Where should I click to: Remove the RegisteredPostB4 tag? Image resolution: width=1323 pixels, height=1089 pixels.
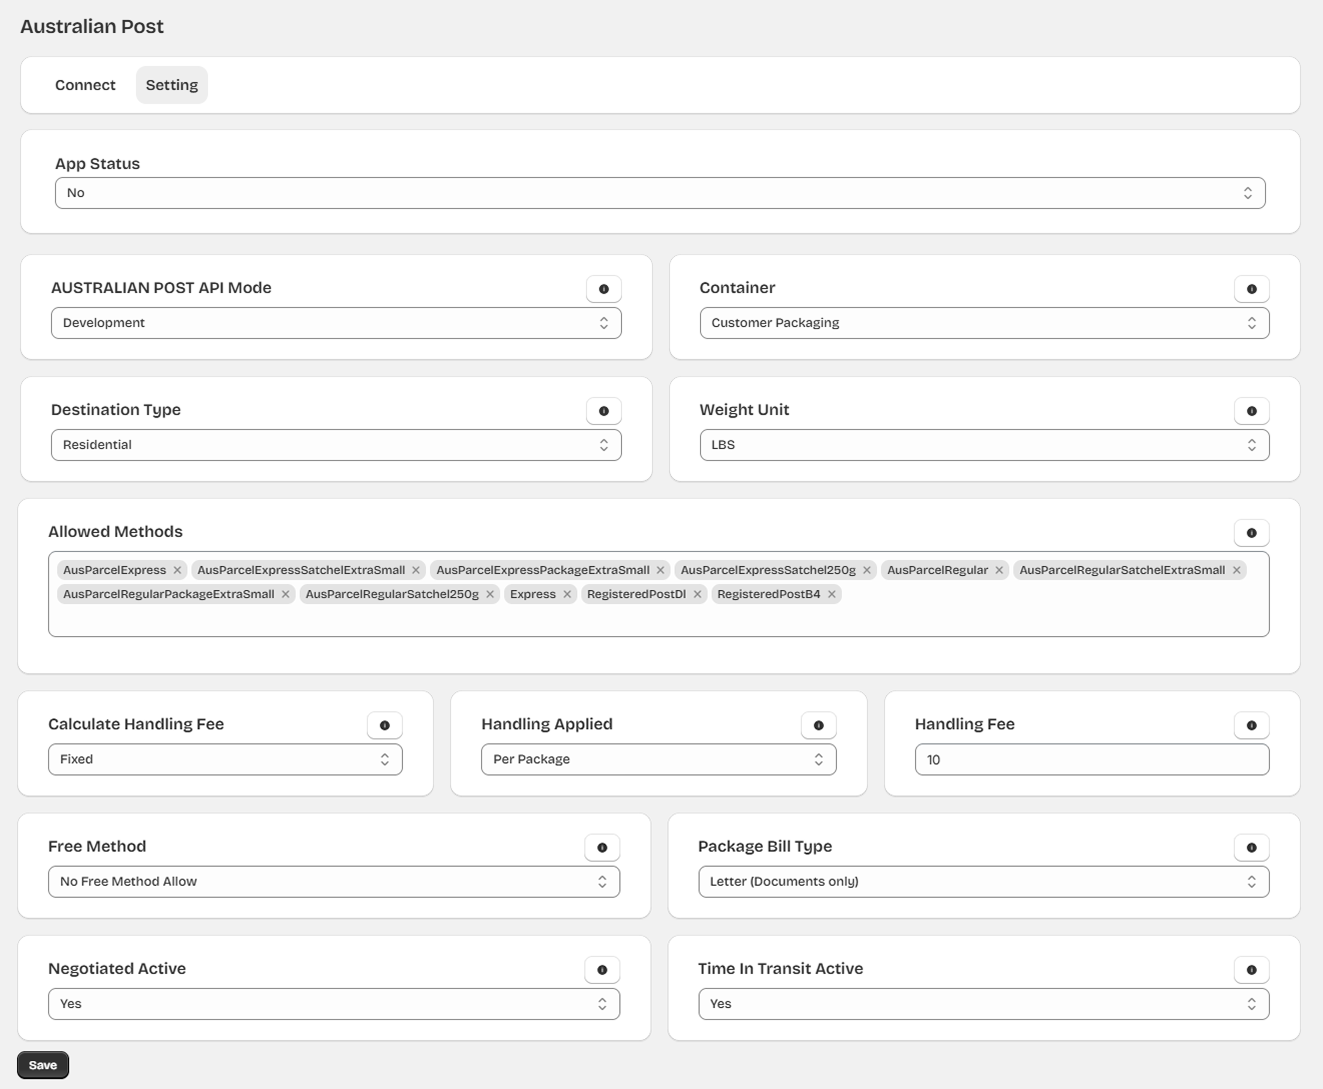point(832,594)
